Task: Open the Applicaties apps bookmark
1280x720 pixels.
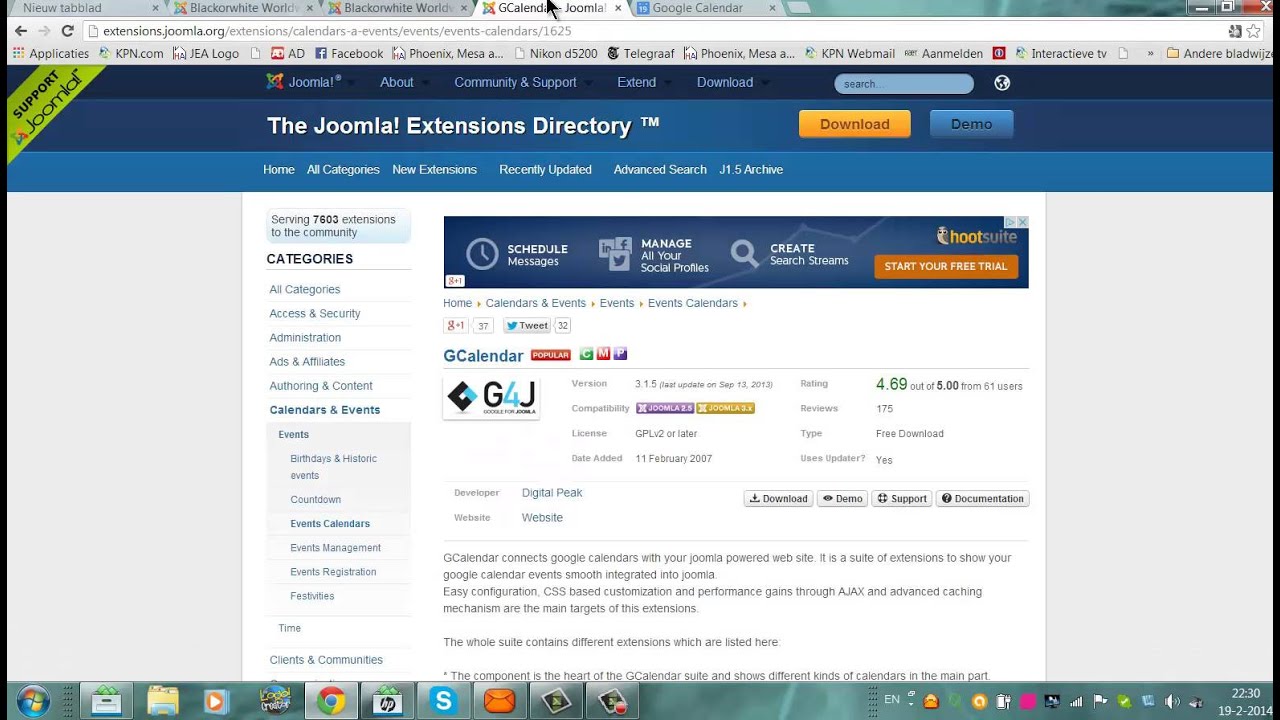Action: (x=51, y=53)
